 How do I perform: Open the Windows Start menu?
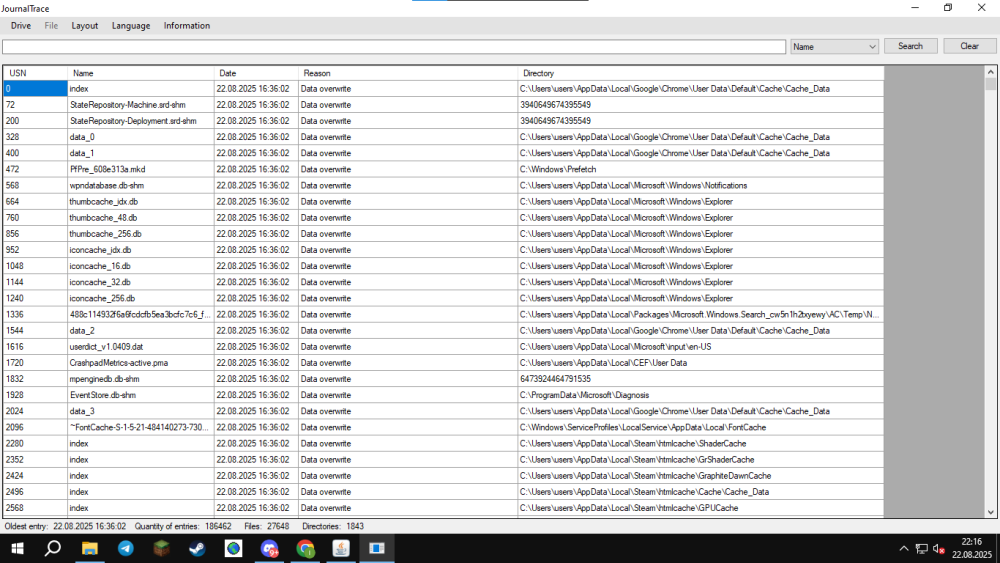[x=17, y=548]
